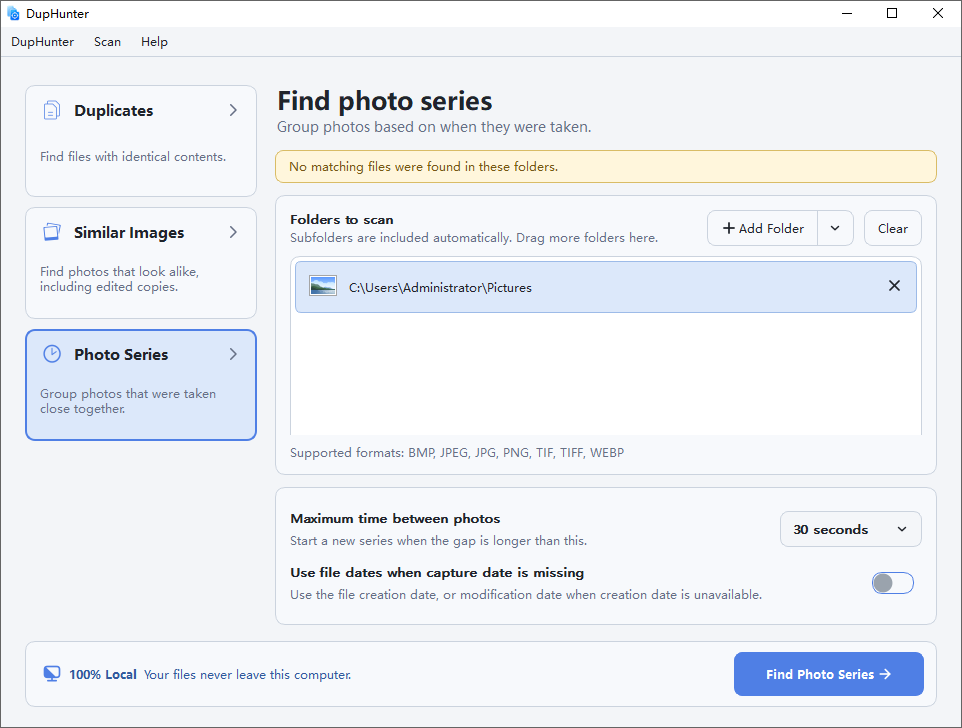The width and height of the screenshot is (962, 728).
Task: Open Similar Images via its chevron arrow
Action: pyautogui.click(x=233, y=232)
